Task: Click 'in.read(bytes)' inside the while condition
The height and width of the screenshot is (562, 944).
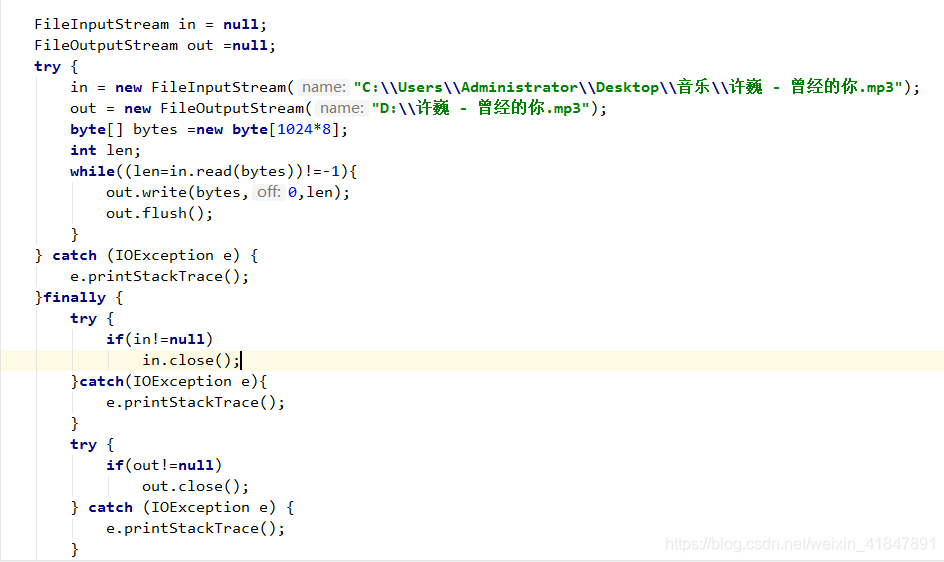Action: tap(231, 172)
